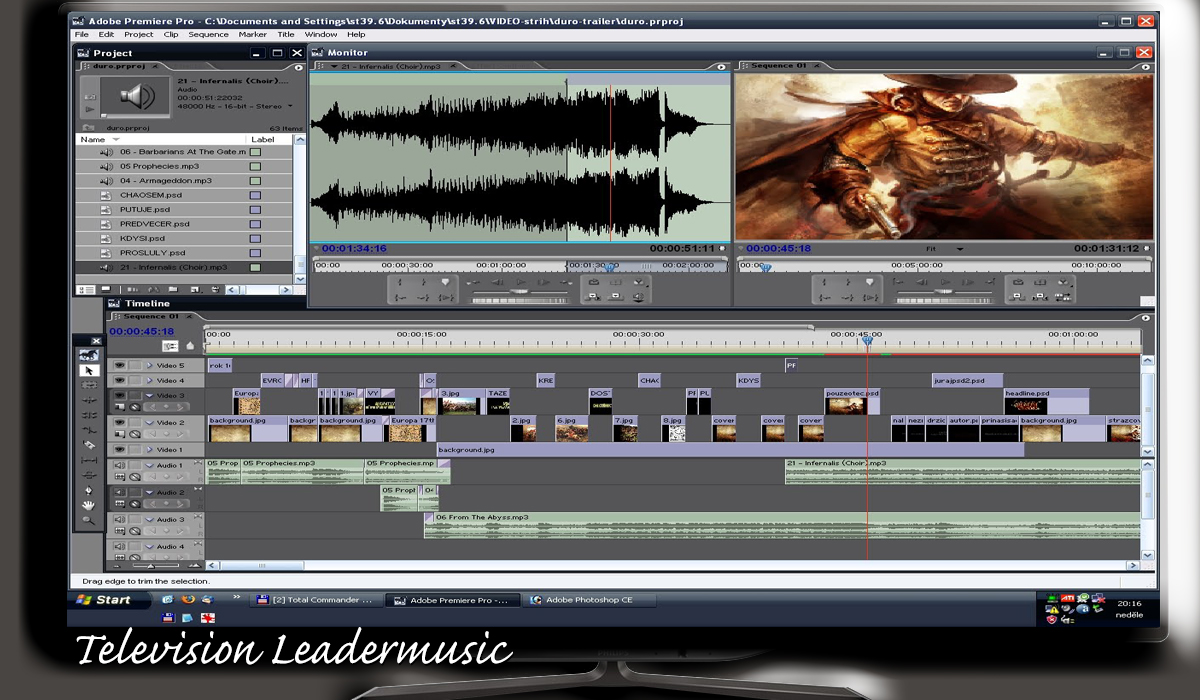Hide the Video 4 track

tap(120, 381)
